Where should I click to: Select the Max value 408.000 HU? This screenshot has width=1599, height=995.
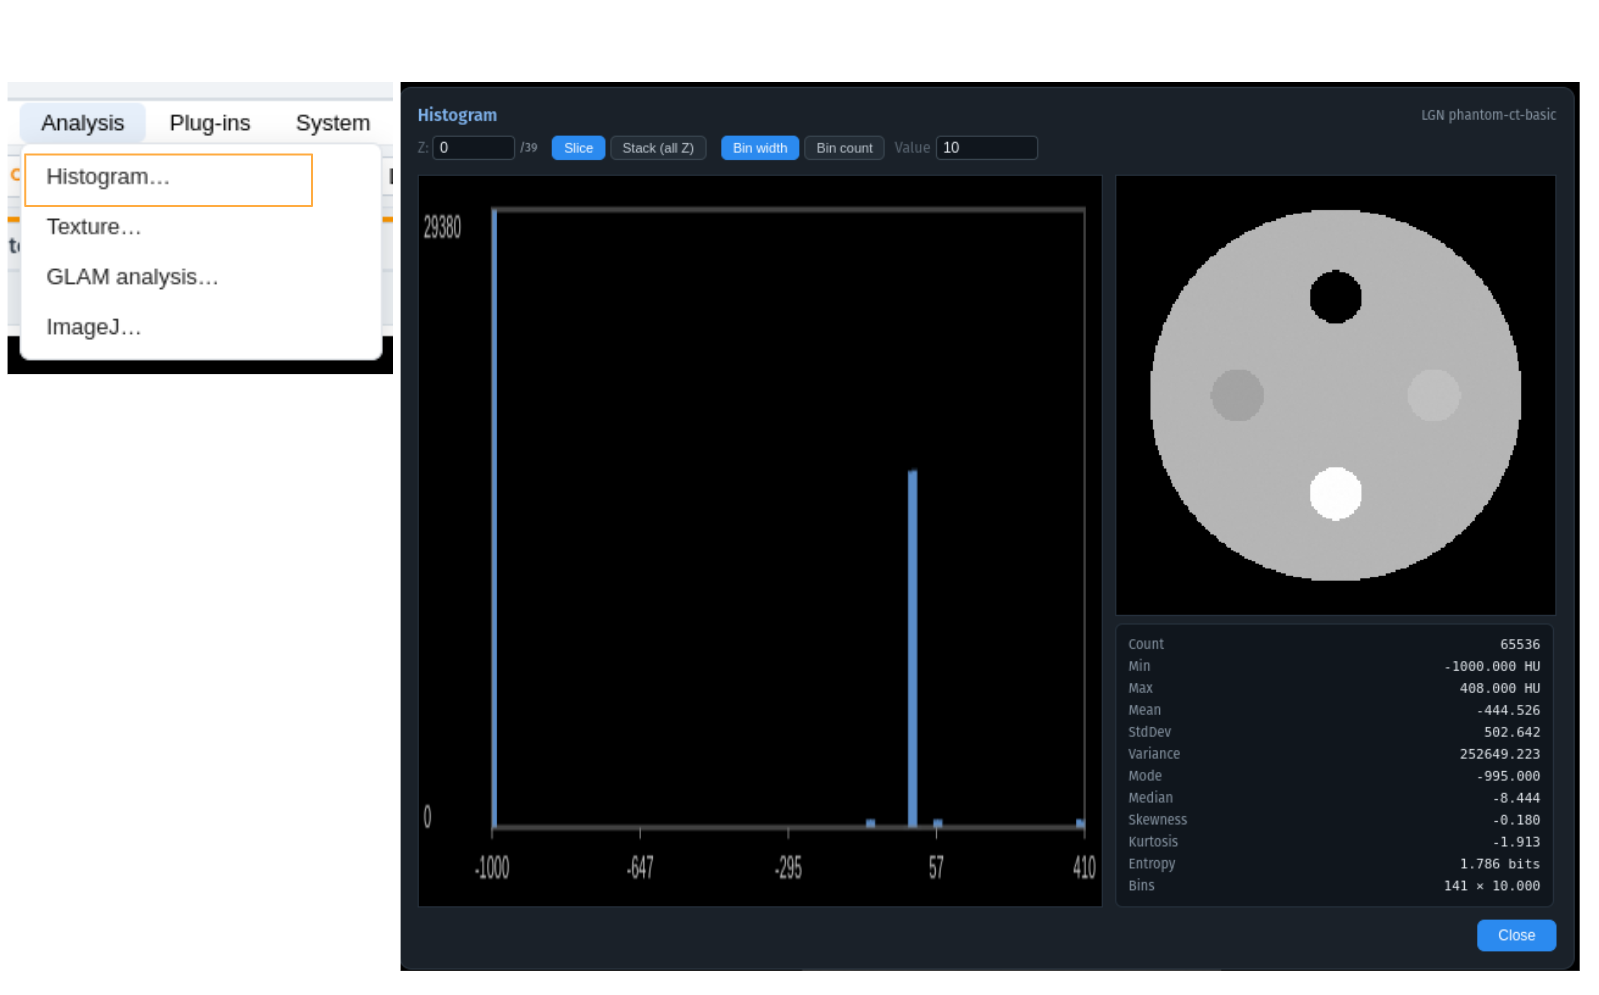(1499, 689)
